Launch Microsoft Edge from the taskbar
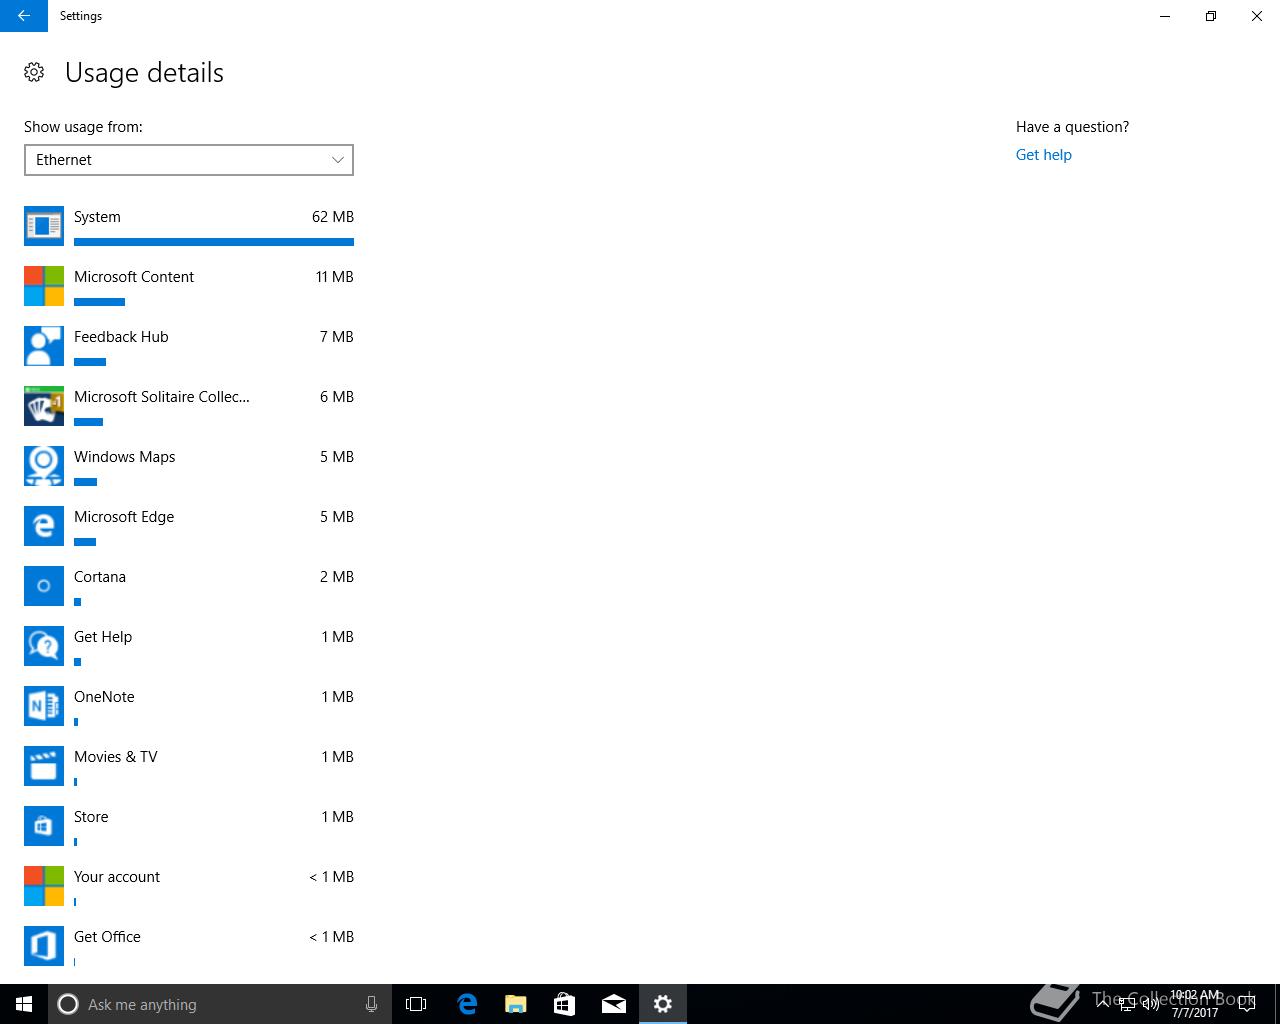1280x1024 pixels. point(466,1004)
